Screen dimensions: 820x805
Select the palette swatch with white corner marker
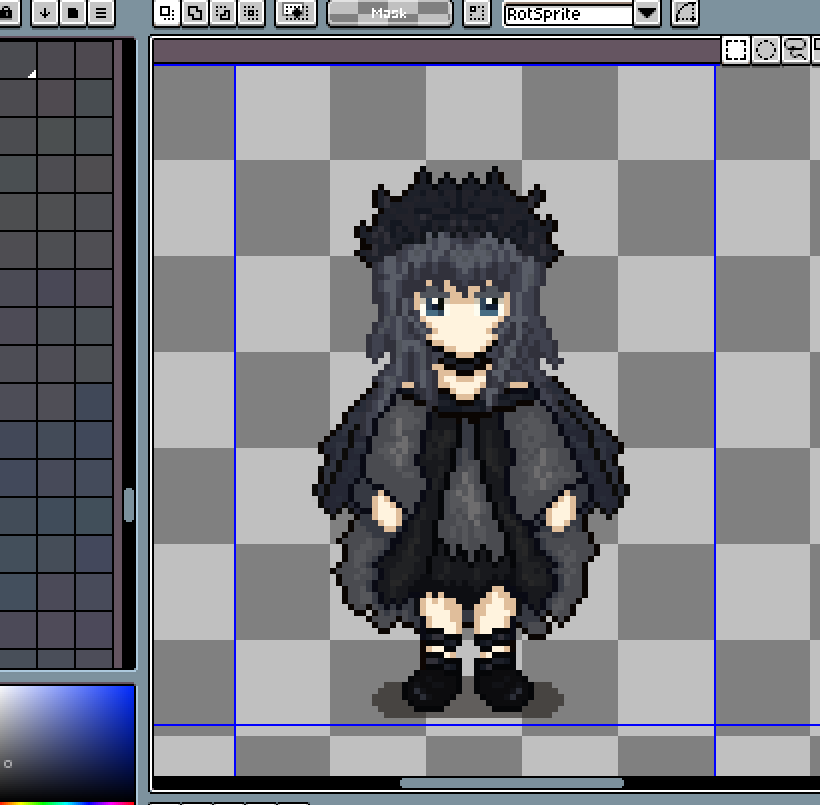[18, 60]
